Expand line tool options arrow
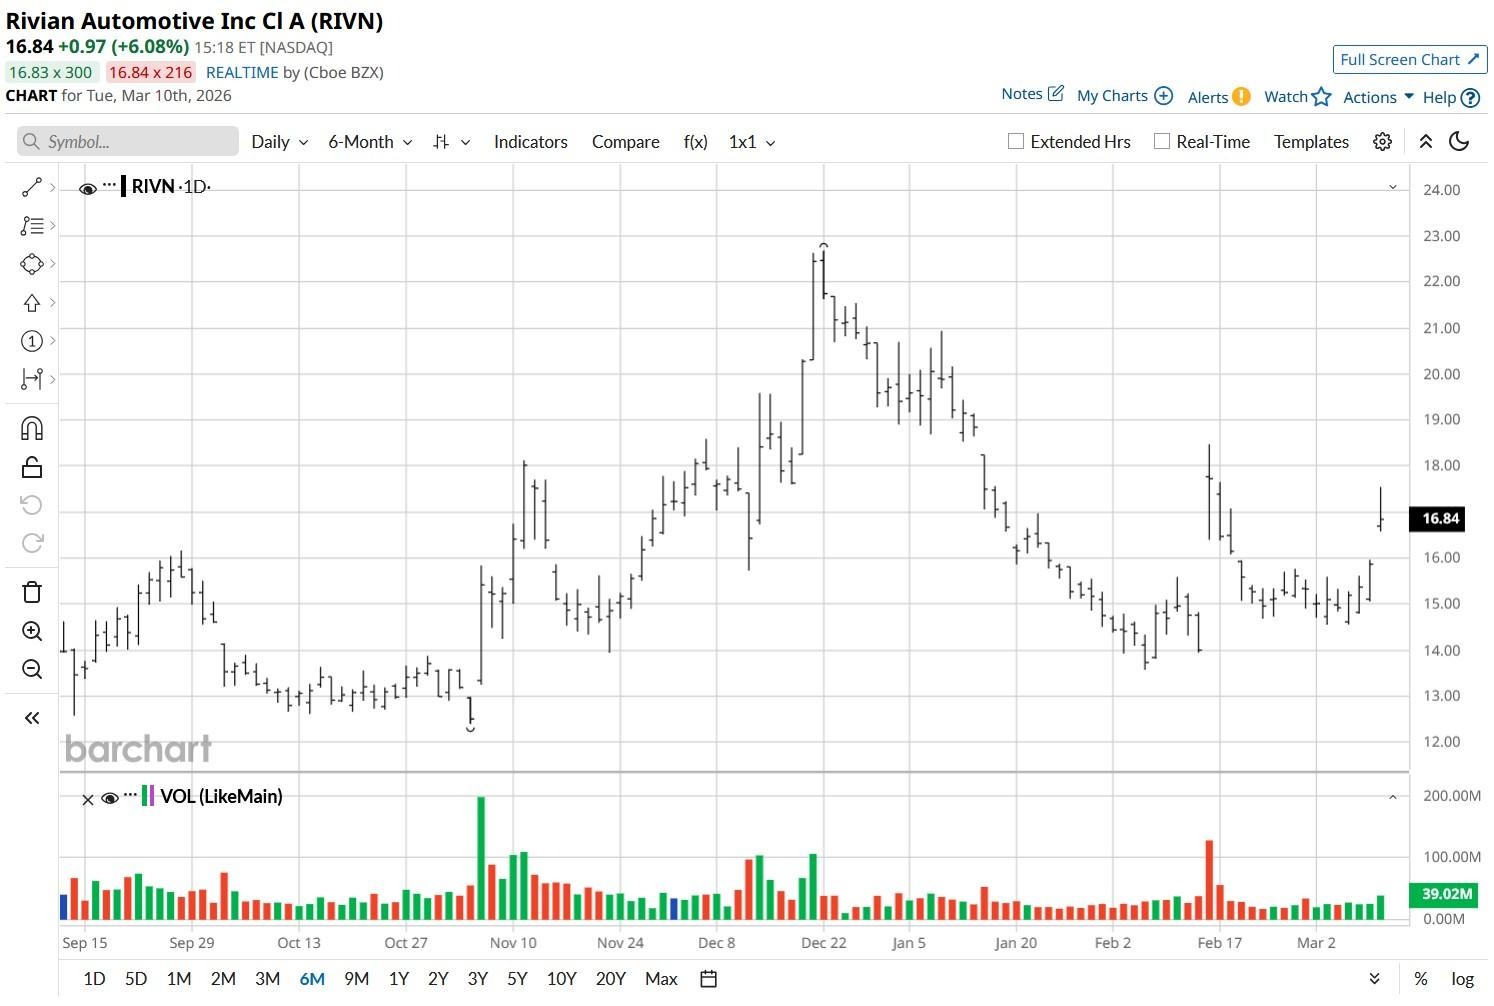The width and height of the screenshot is (1494, 1006). point(52,187)
